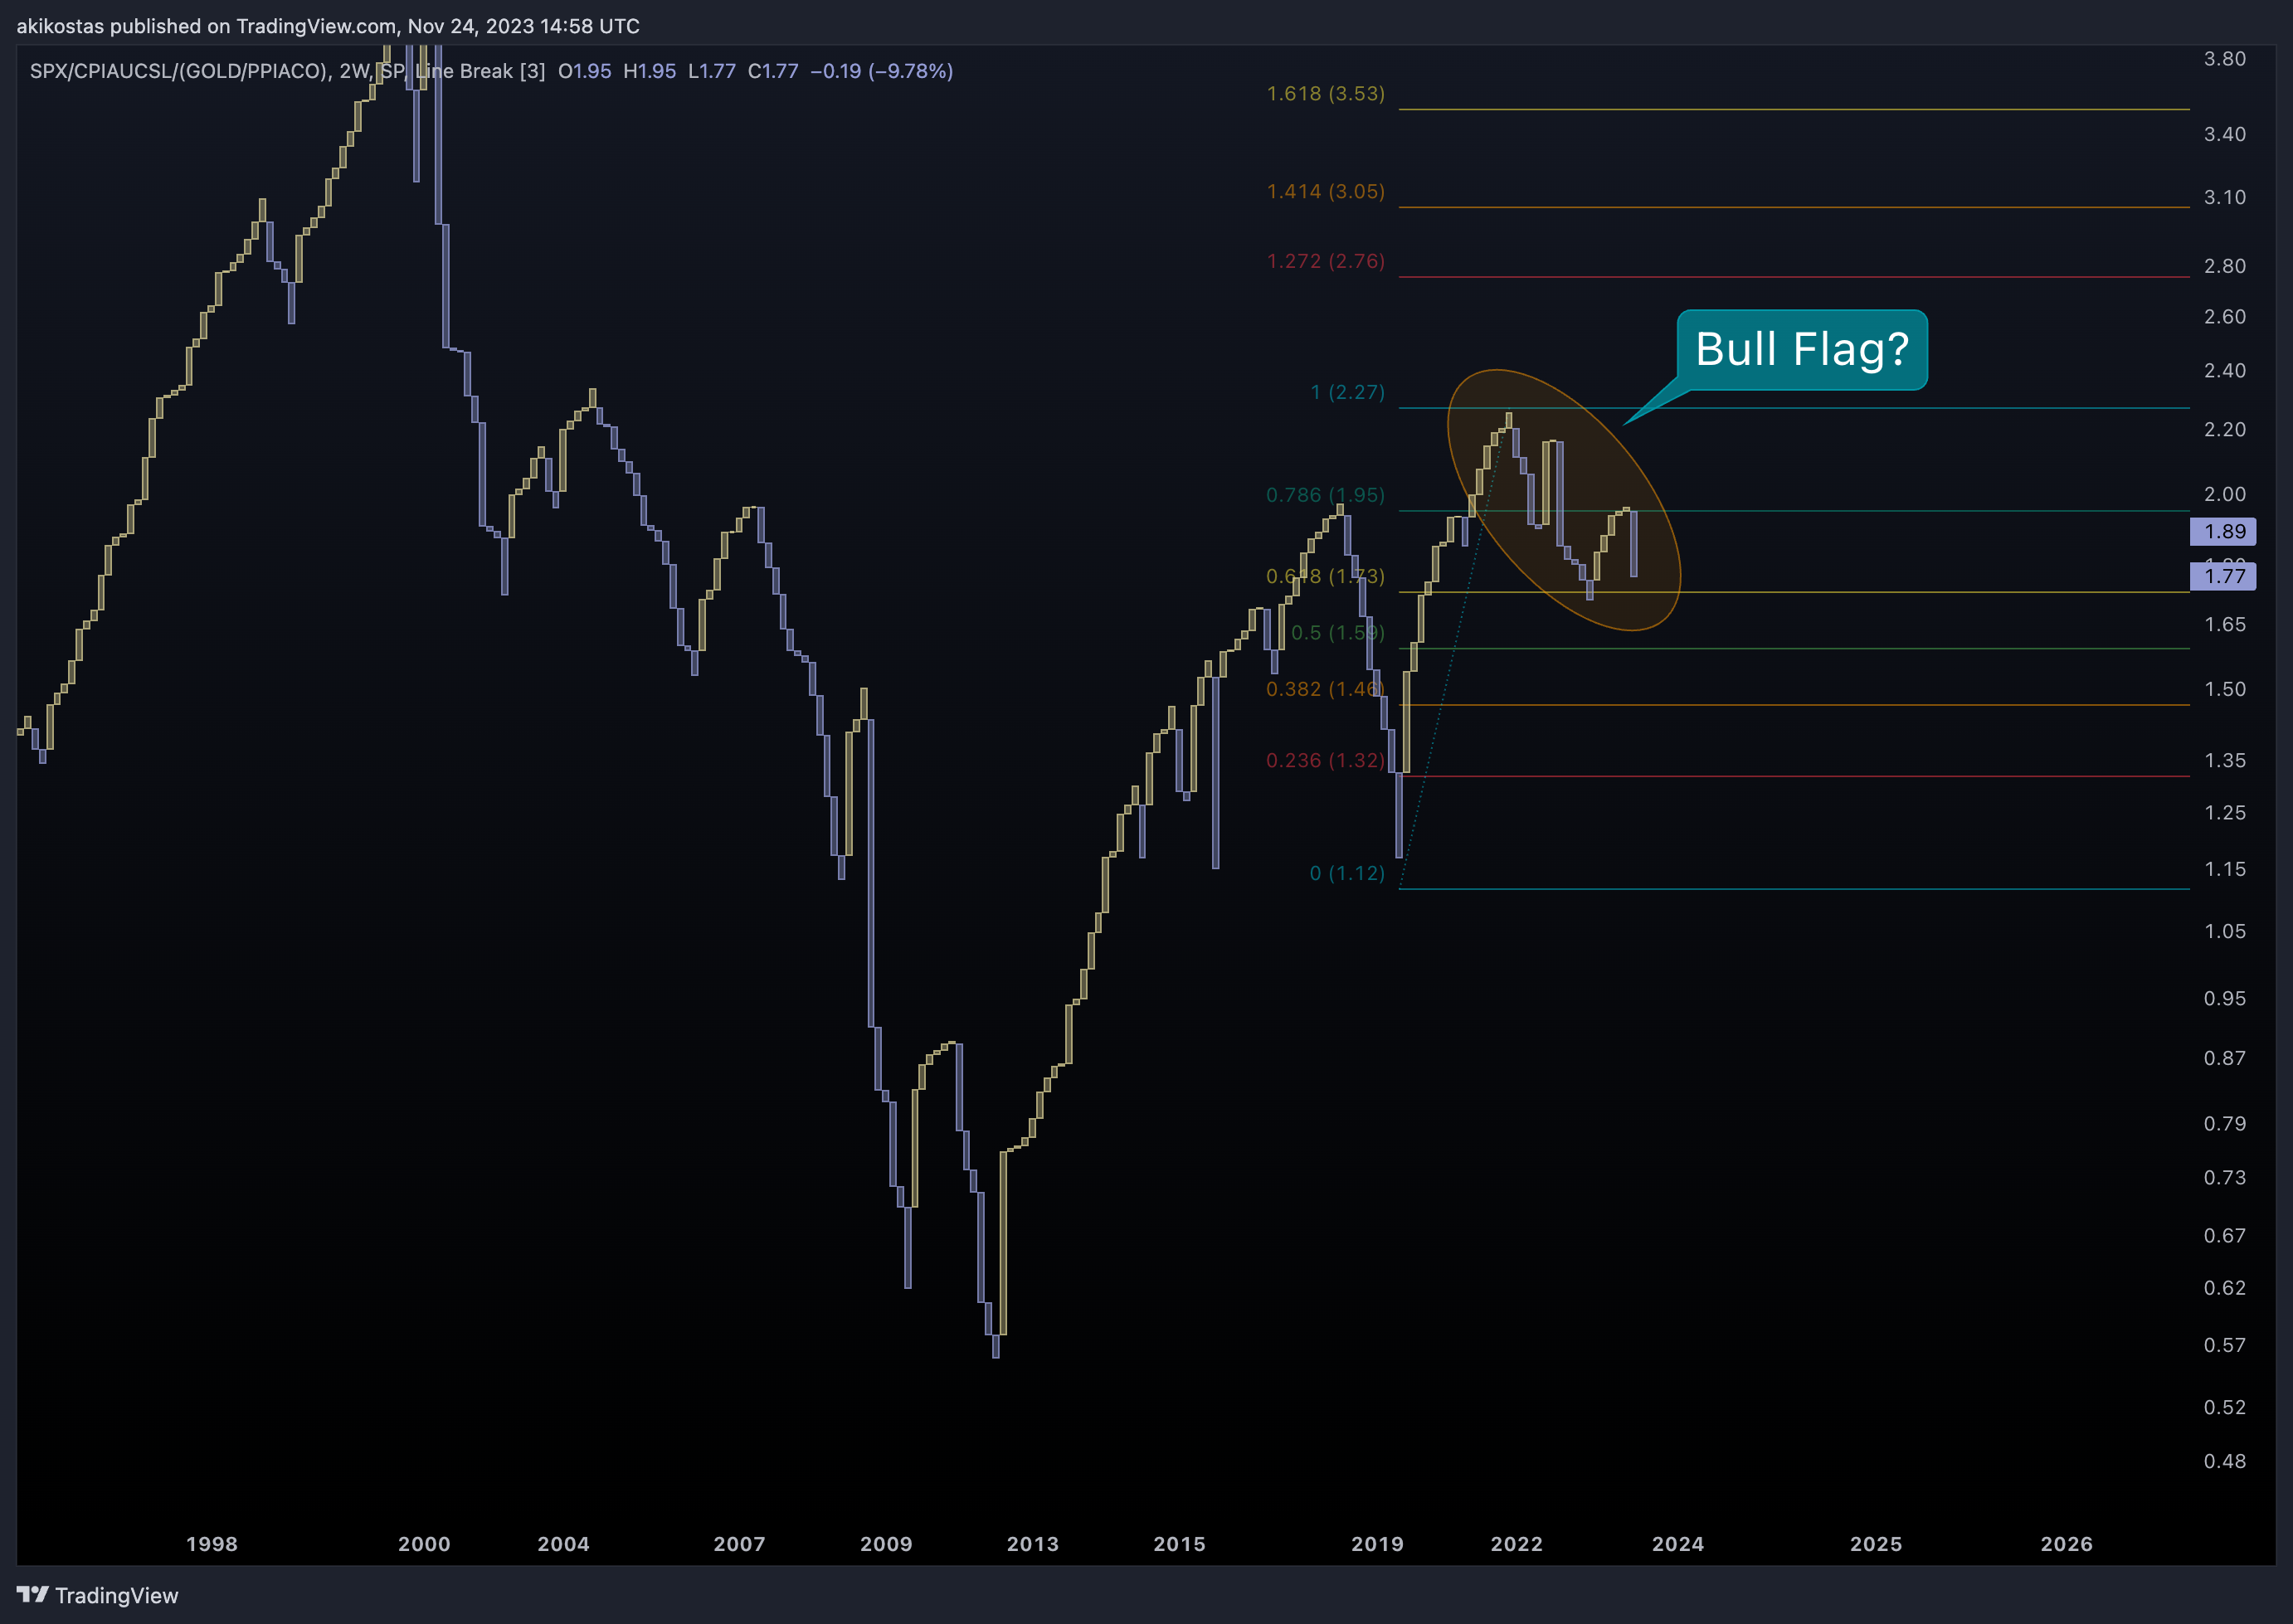Click the 0.236 (1.32) Fibonacci label

pyautogui.click(x=1325, y=760)
